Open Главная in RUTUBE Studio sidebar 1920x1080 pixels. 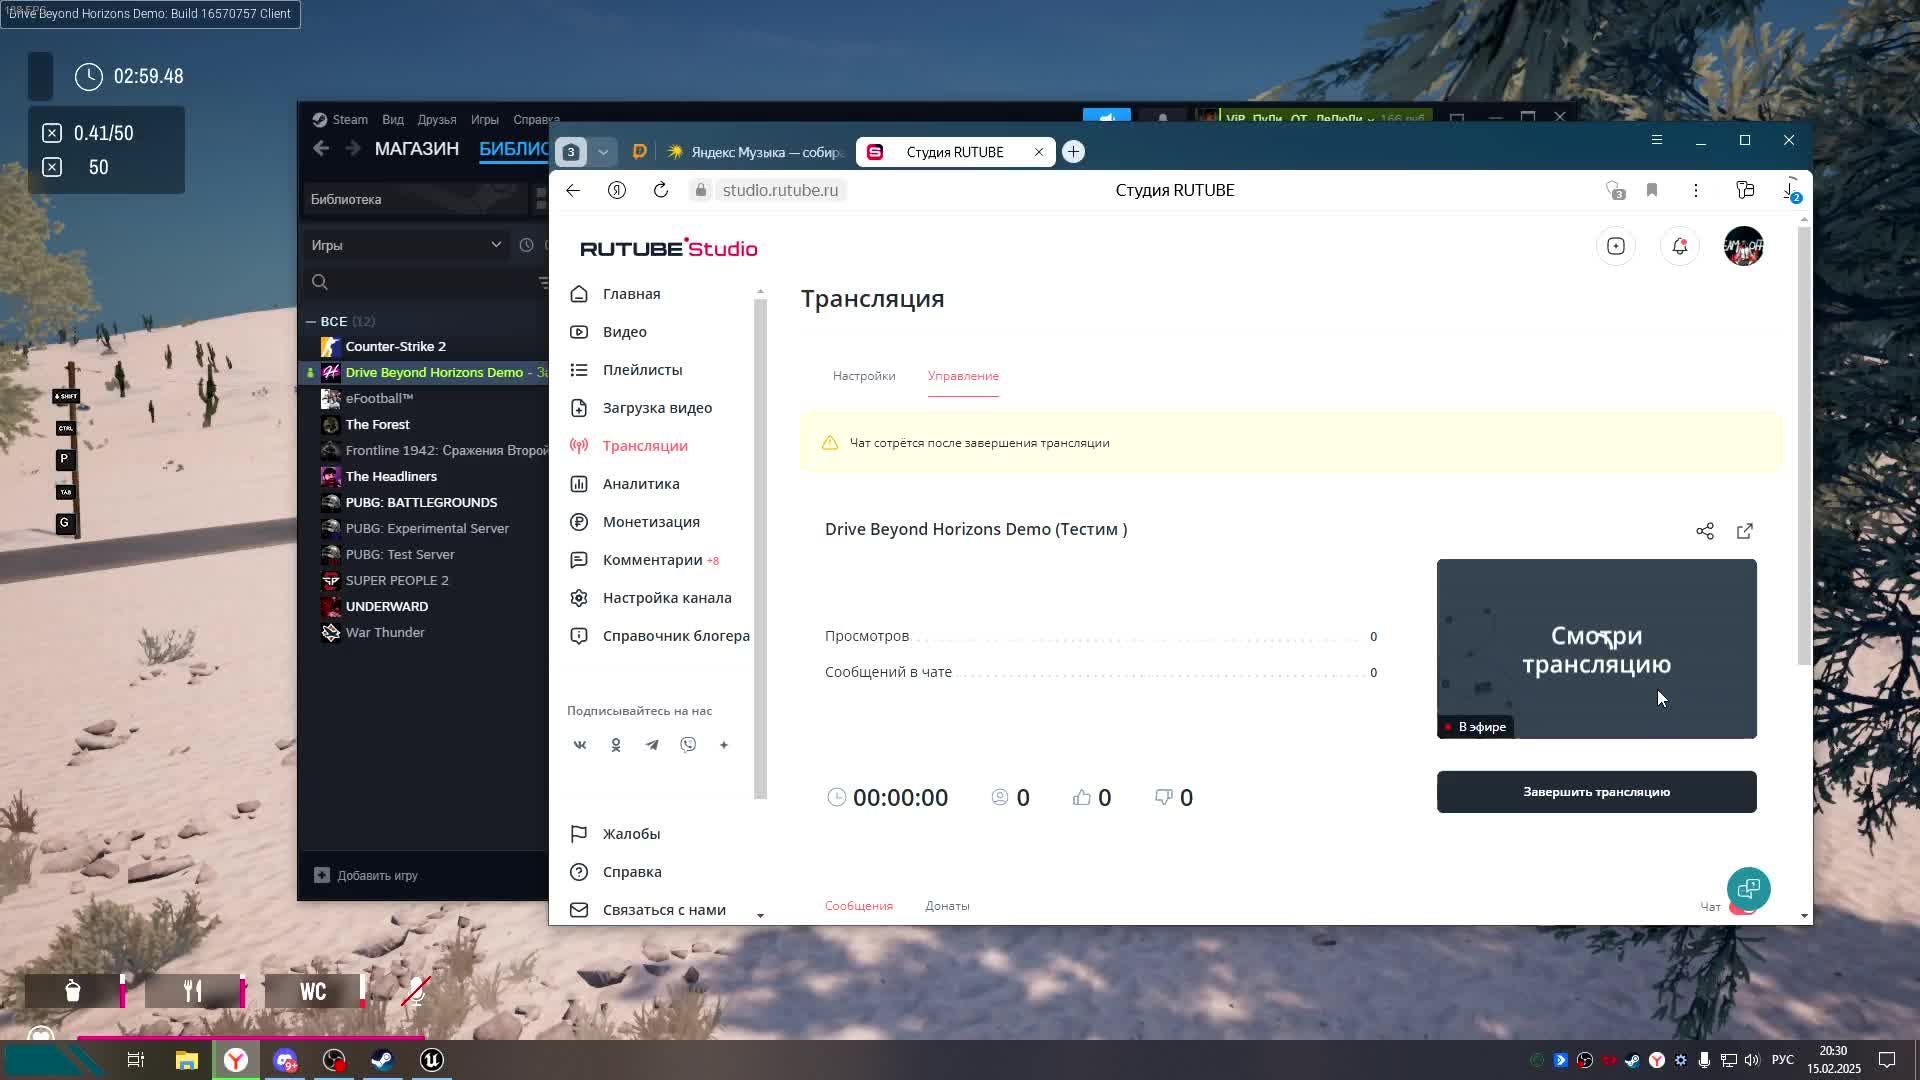(631, 294)
